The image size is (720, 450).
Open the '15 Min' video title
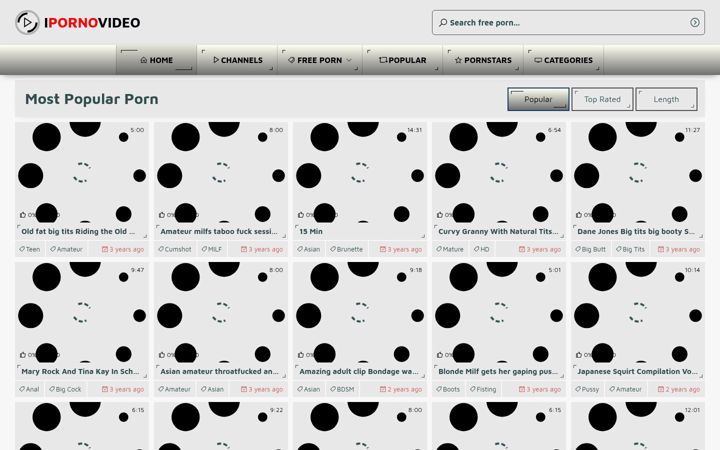(x=311, y=231)
